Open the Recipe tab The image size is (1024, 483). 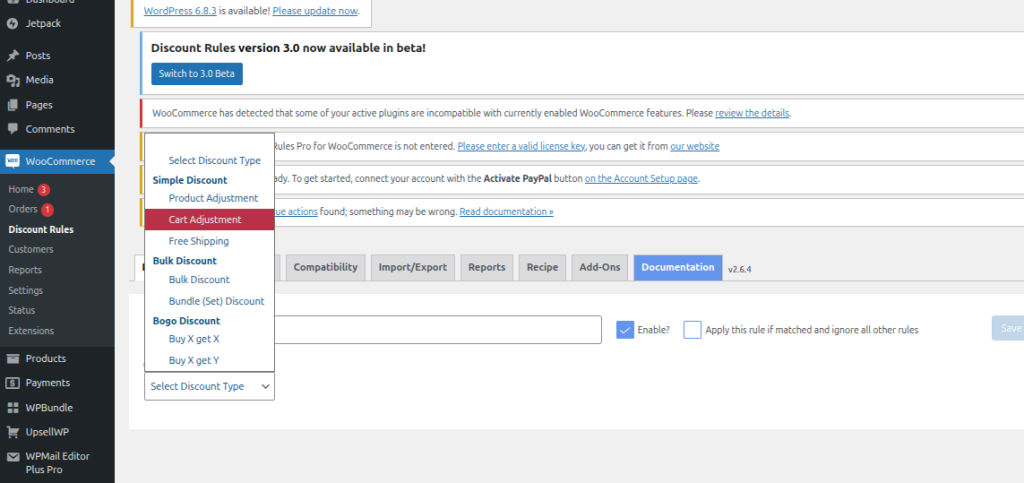point(542,268)
